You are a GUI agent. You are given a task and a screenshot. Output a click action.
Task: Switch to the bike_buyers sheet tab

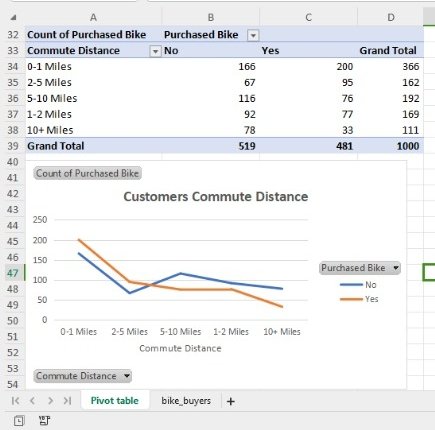tap(186, 400)
